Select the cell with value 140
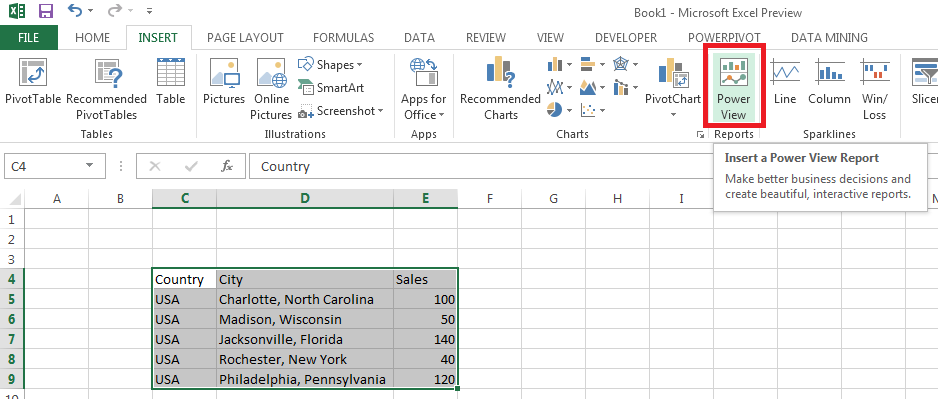 (425, 339)
